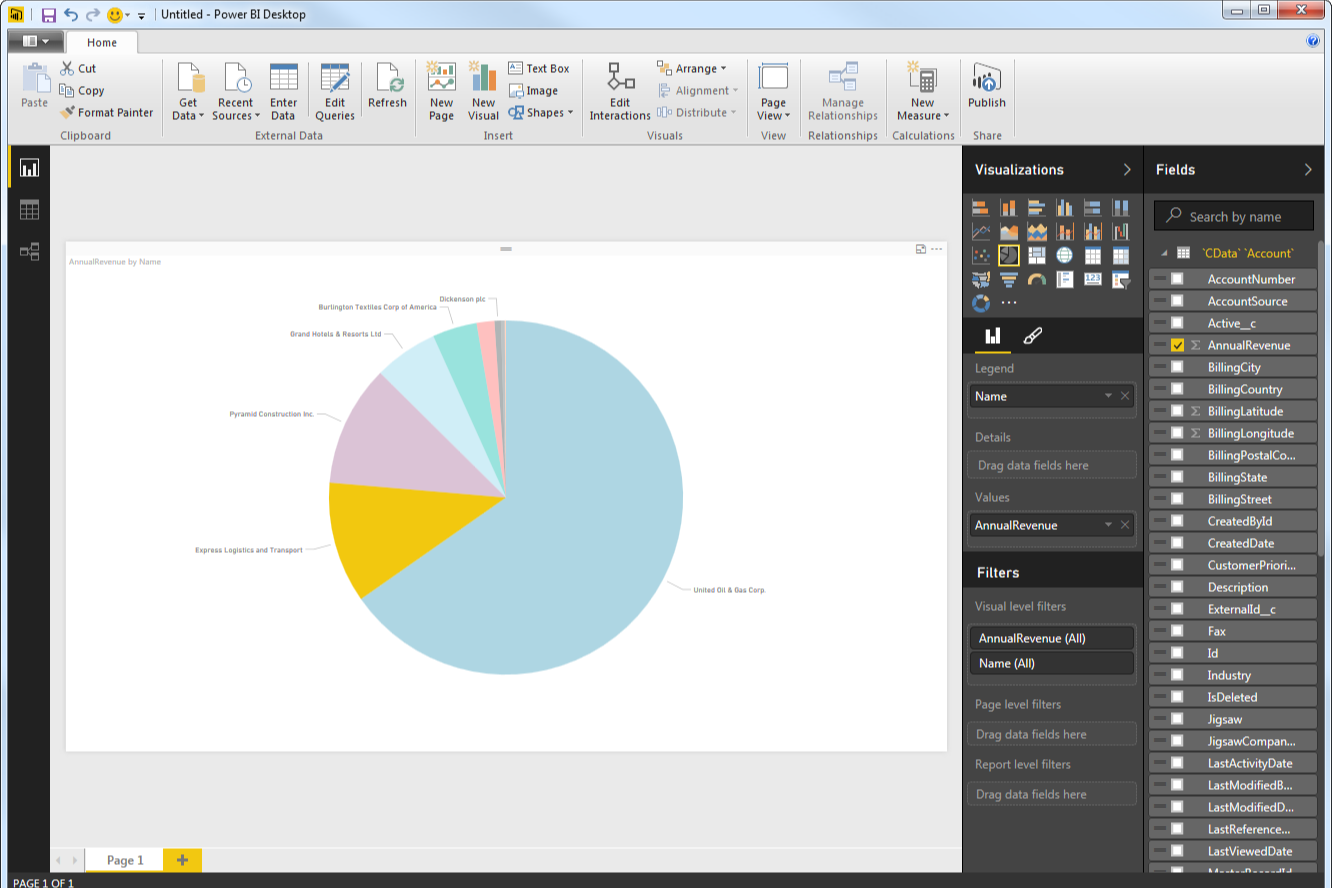The height and width of the screenshot is (888, 1332).
Task: Open the Name legend field dropdown arrow
Action: pos(1108,396)
